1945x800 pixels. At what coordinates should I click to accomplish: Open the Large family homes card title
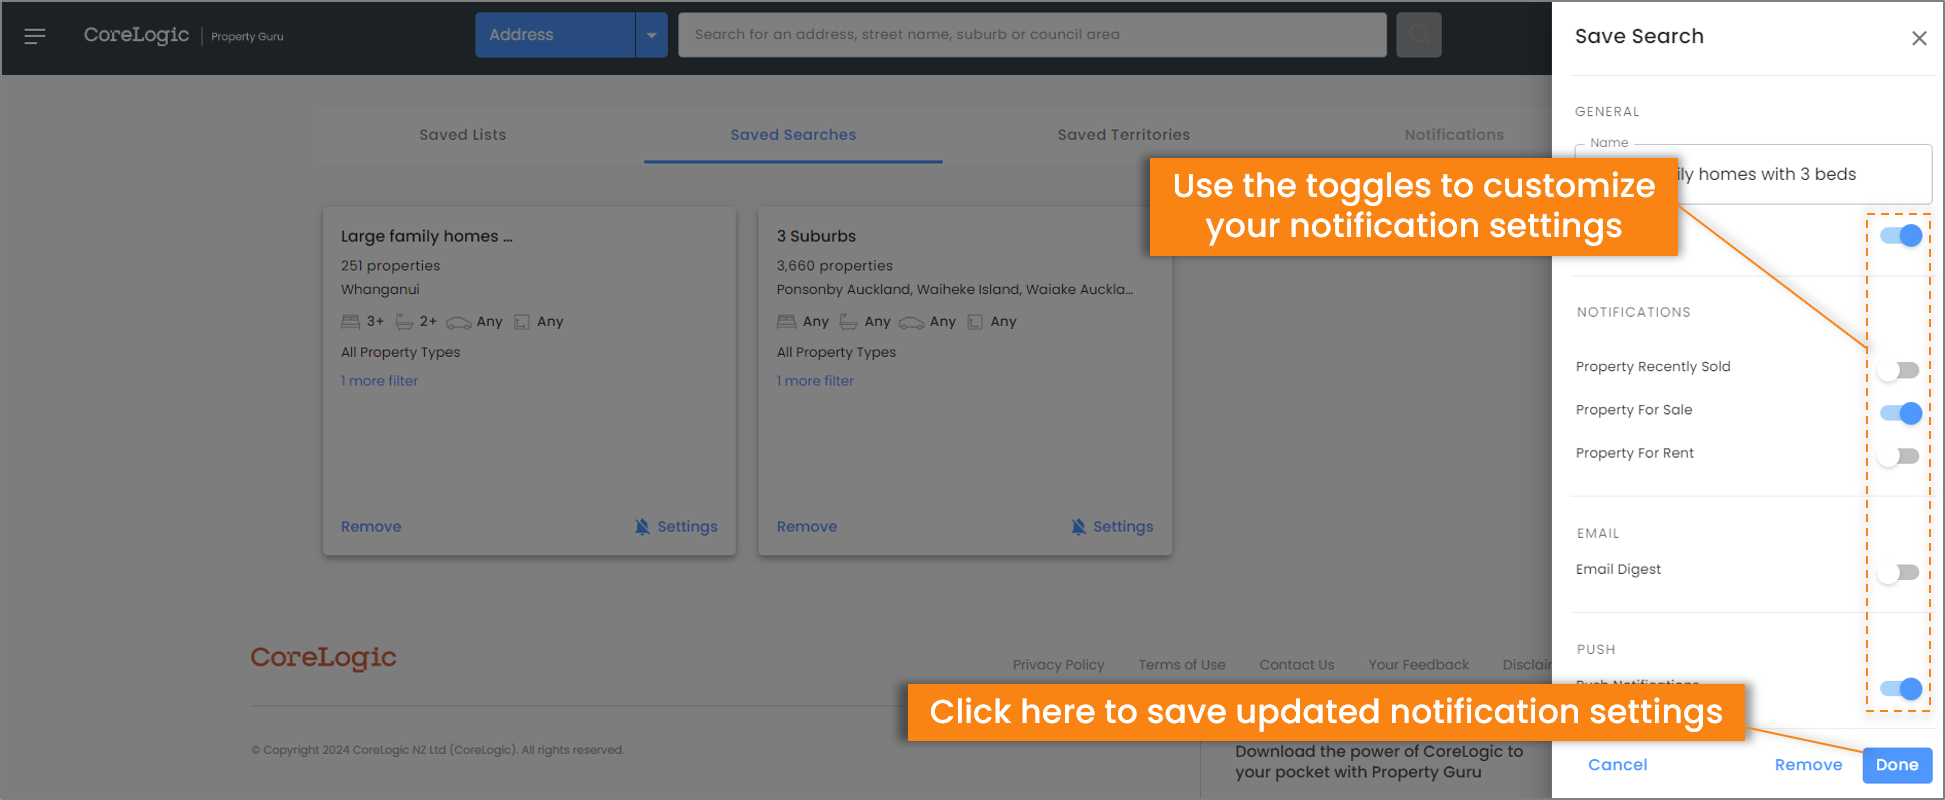(426, 237)
